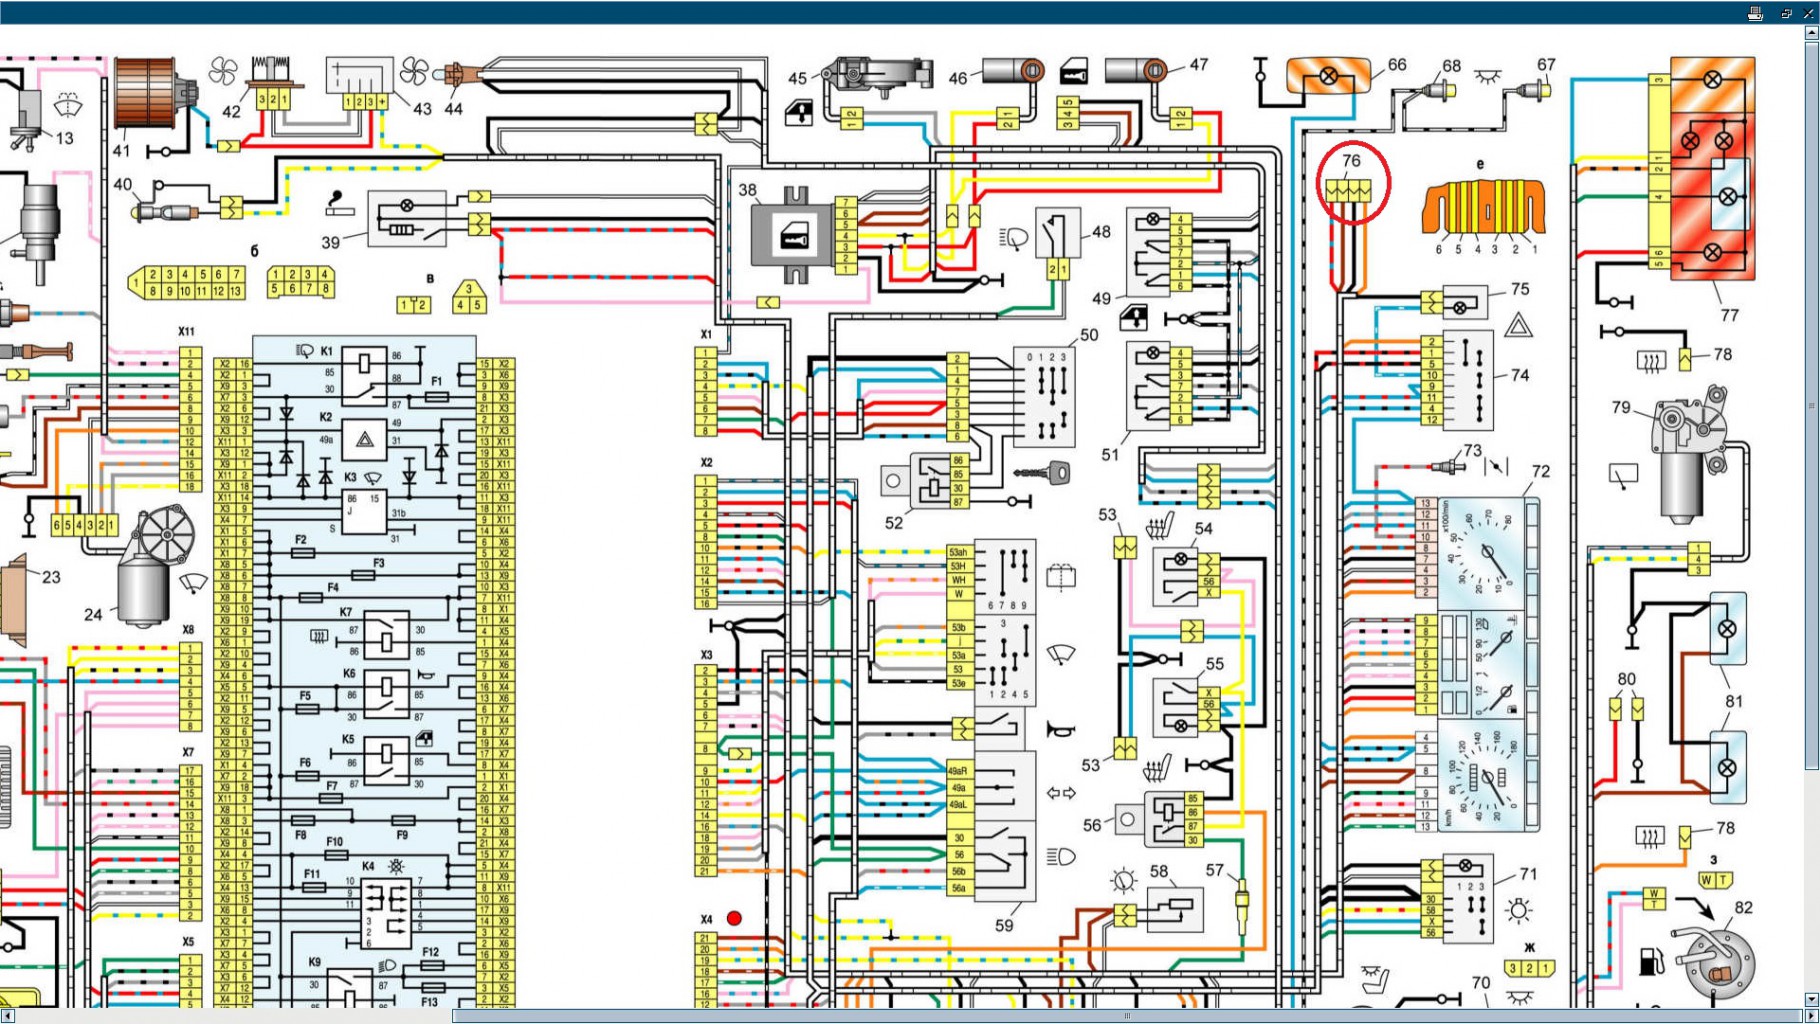Click component number 59 below the stalk switch
This screenshot has height=1024, width=1820.
click(1004, 925)
